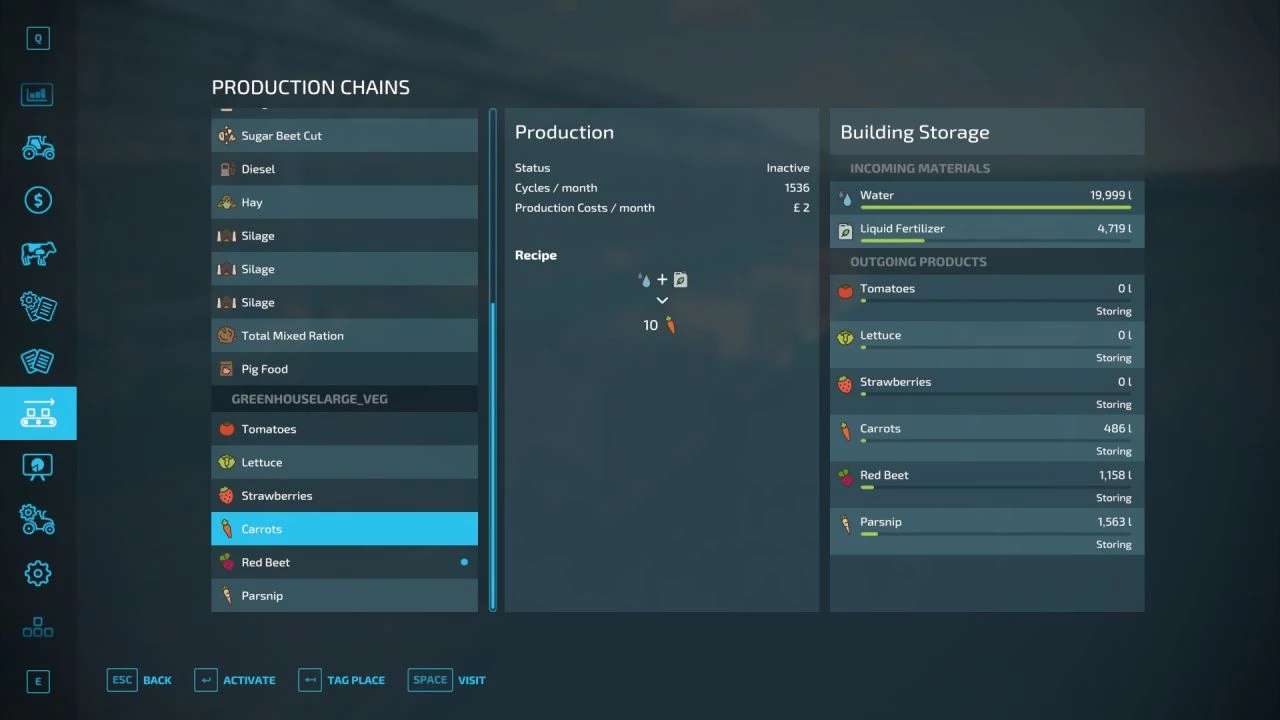The width and height of the screenshot is (1280, 720).
Task: Click the recipe down chevron arrow
Action: [x=662, y=301]
